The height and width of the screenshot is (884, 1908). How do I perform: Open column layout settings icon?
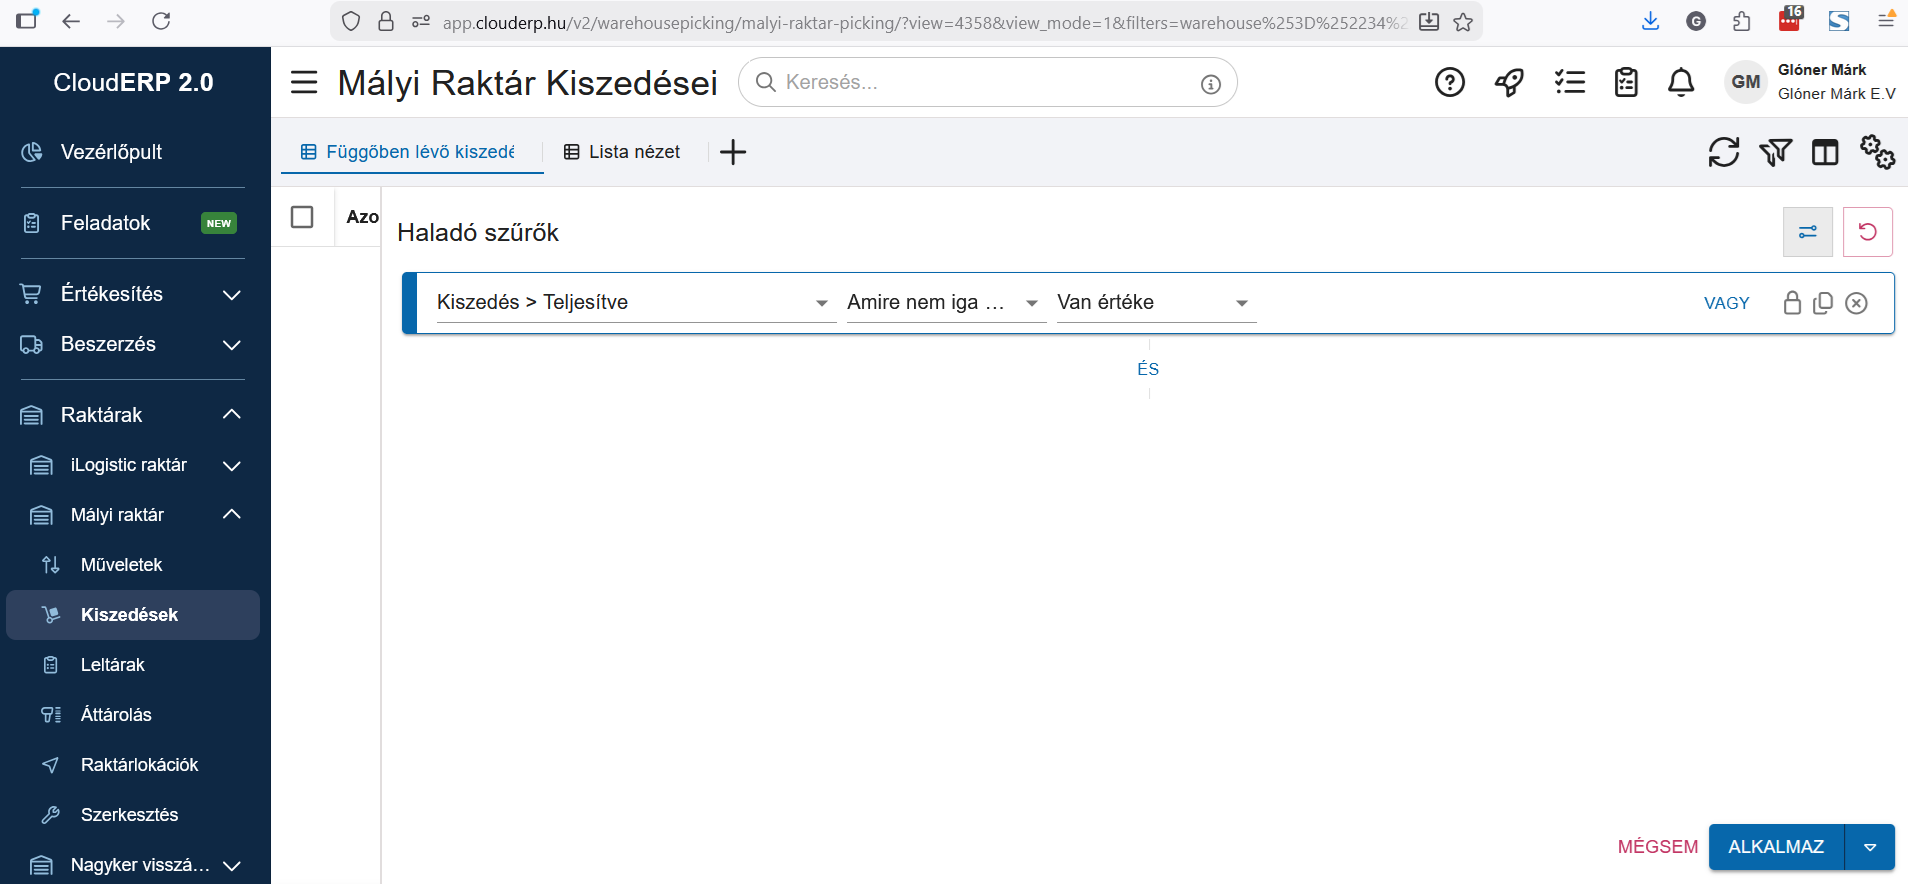pyautogui.click(x=1825, y=152)
